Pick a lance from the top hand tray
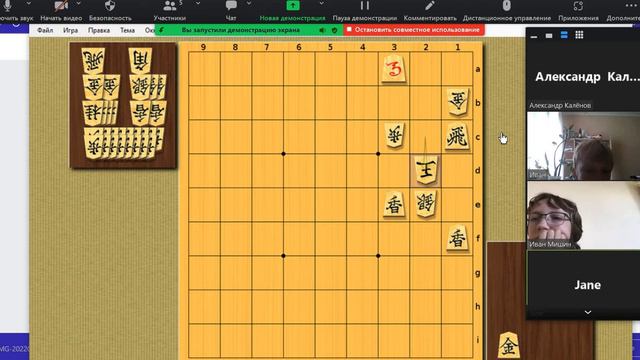The width and height of the screenshot is (640, 360). tap(140, 113)
